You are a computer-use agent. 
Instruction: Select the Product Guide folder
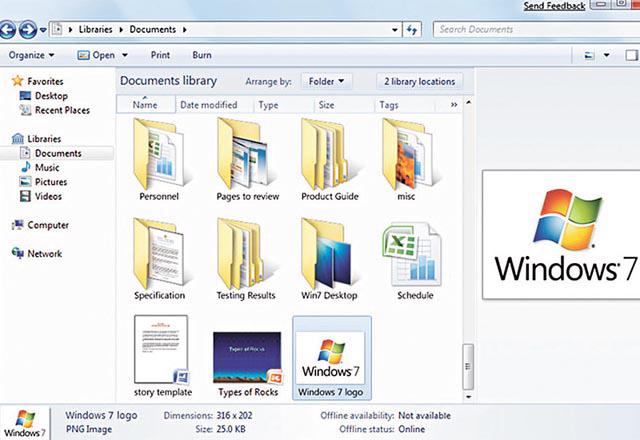tap(330, 160)
